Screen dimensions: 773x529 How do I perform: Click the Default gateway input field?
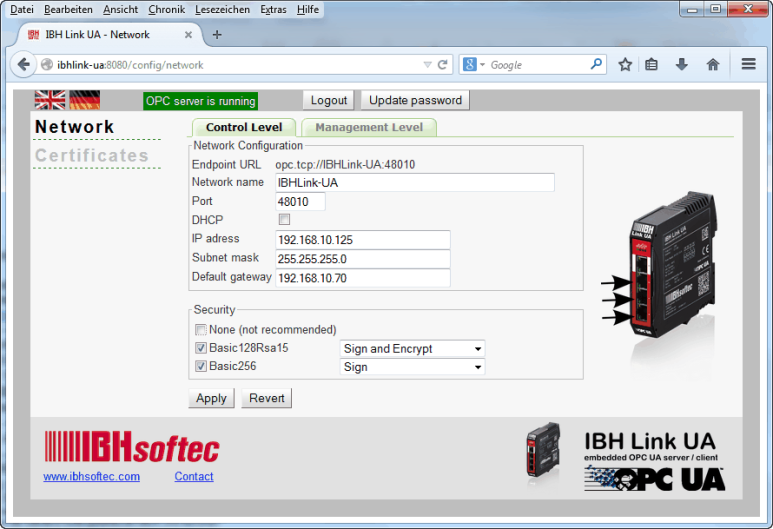(x=362, y=278)
